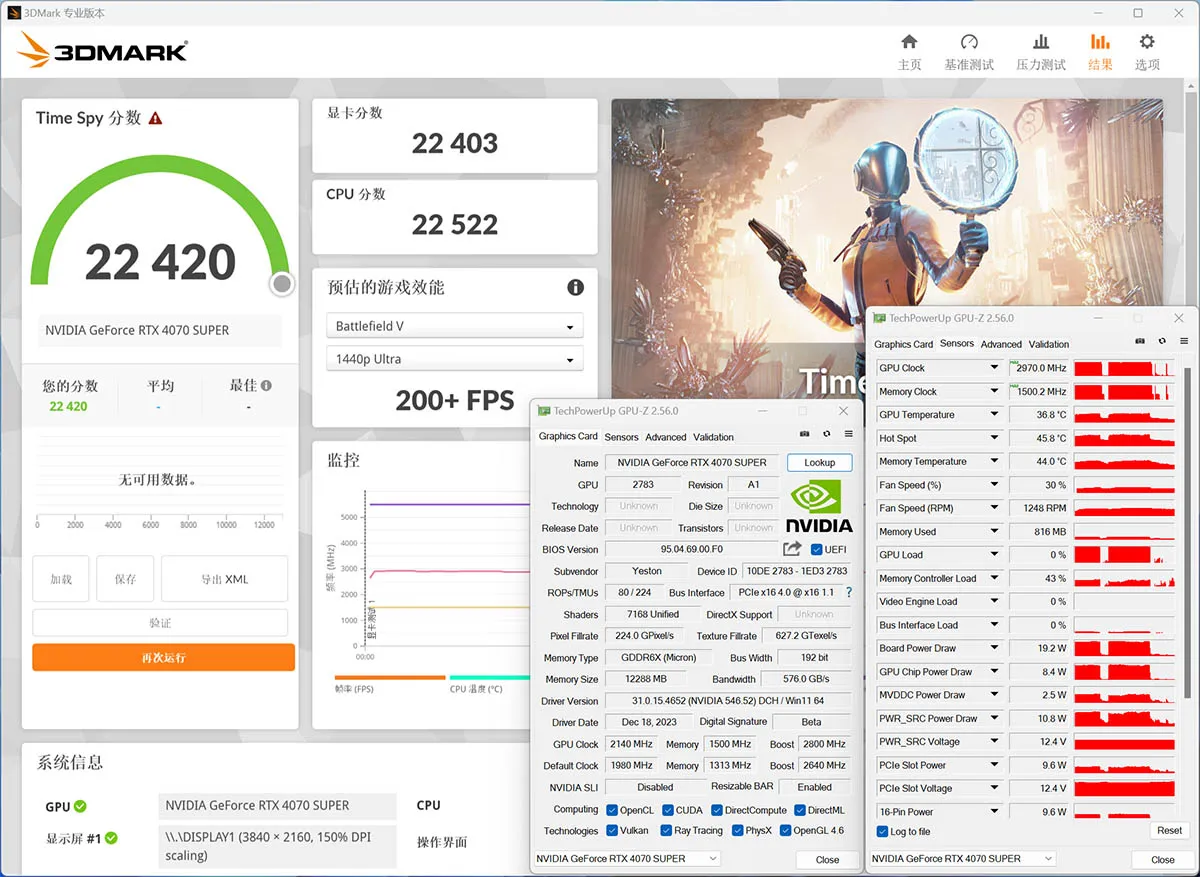Open the 1440p Ultra resolution dropdown

(454, 359)
